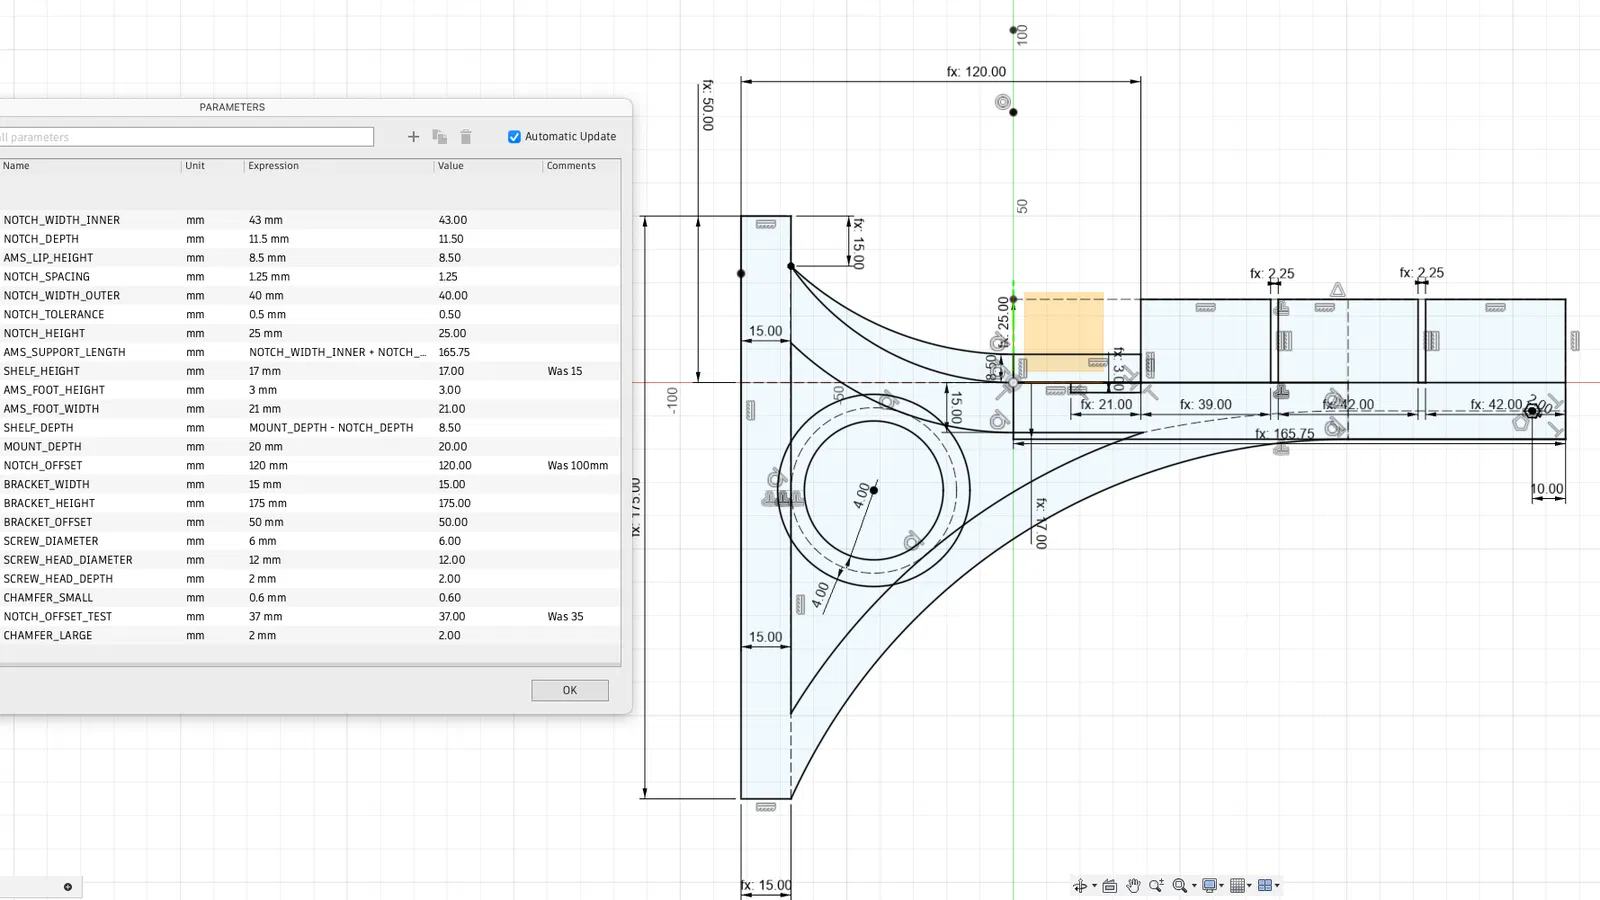The width and height of the screenshot is (1600, 900).
Task: Select the Pan hand tool
Action: pos(1133,886)
